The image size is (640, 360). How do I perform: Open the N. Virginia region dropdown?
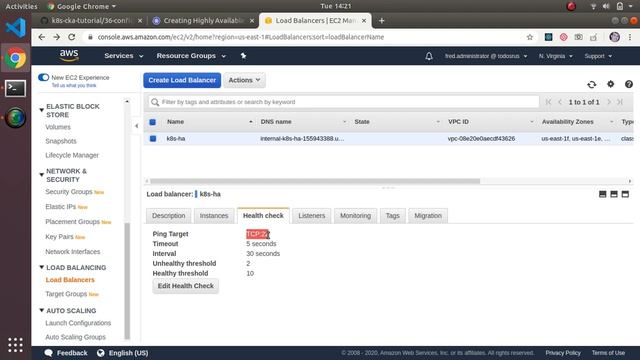[556, 56]
